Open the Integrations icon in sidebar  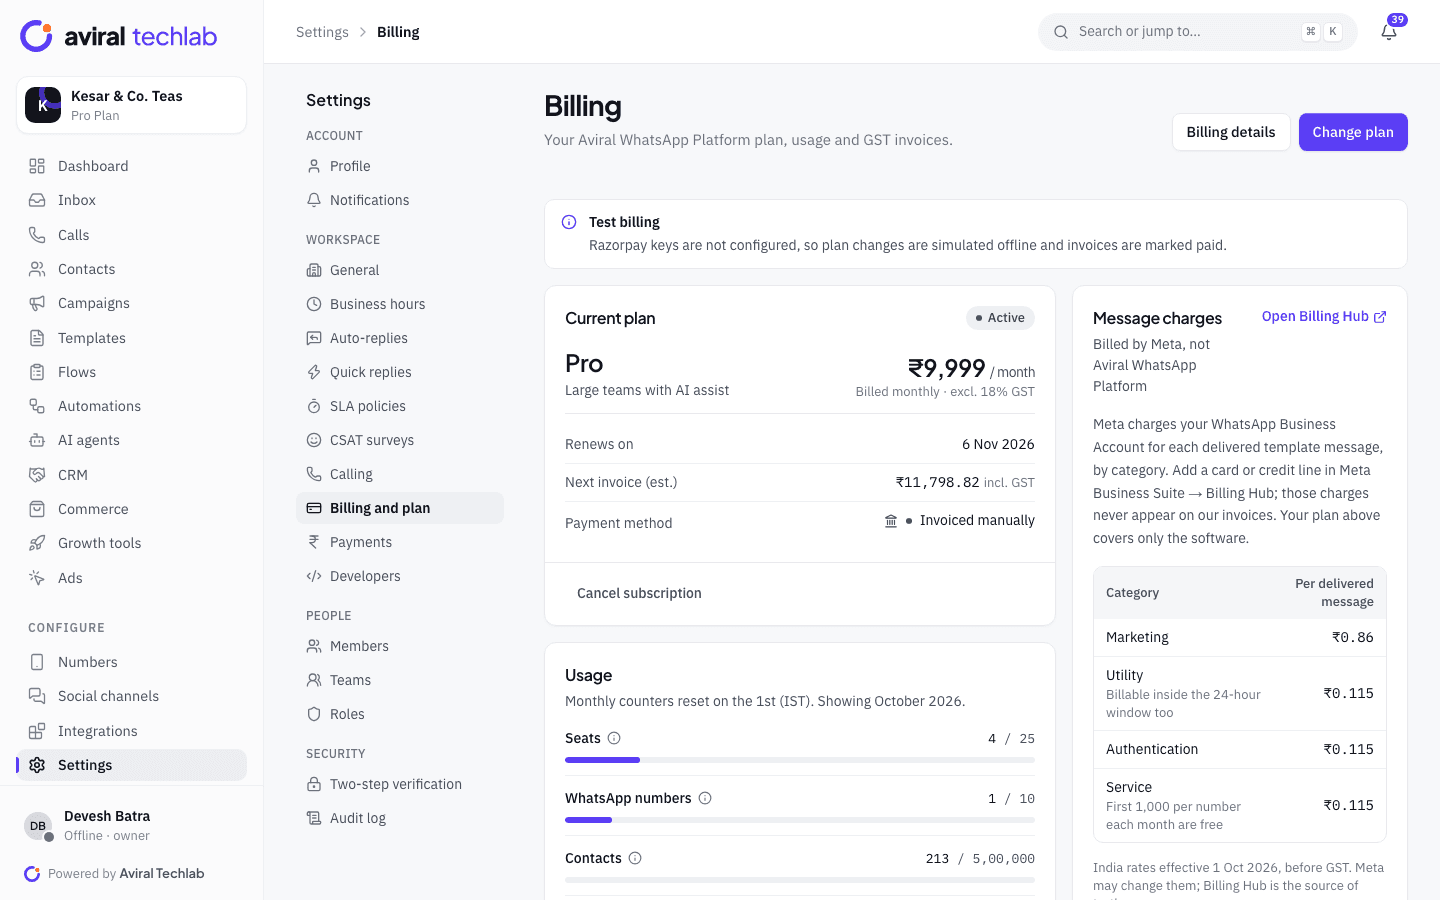click(37, 731)
